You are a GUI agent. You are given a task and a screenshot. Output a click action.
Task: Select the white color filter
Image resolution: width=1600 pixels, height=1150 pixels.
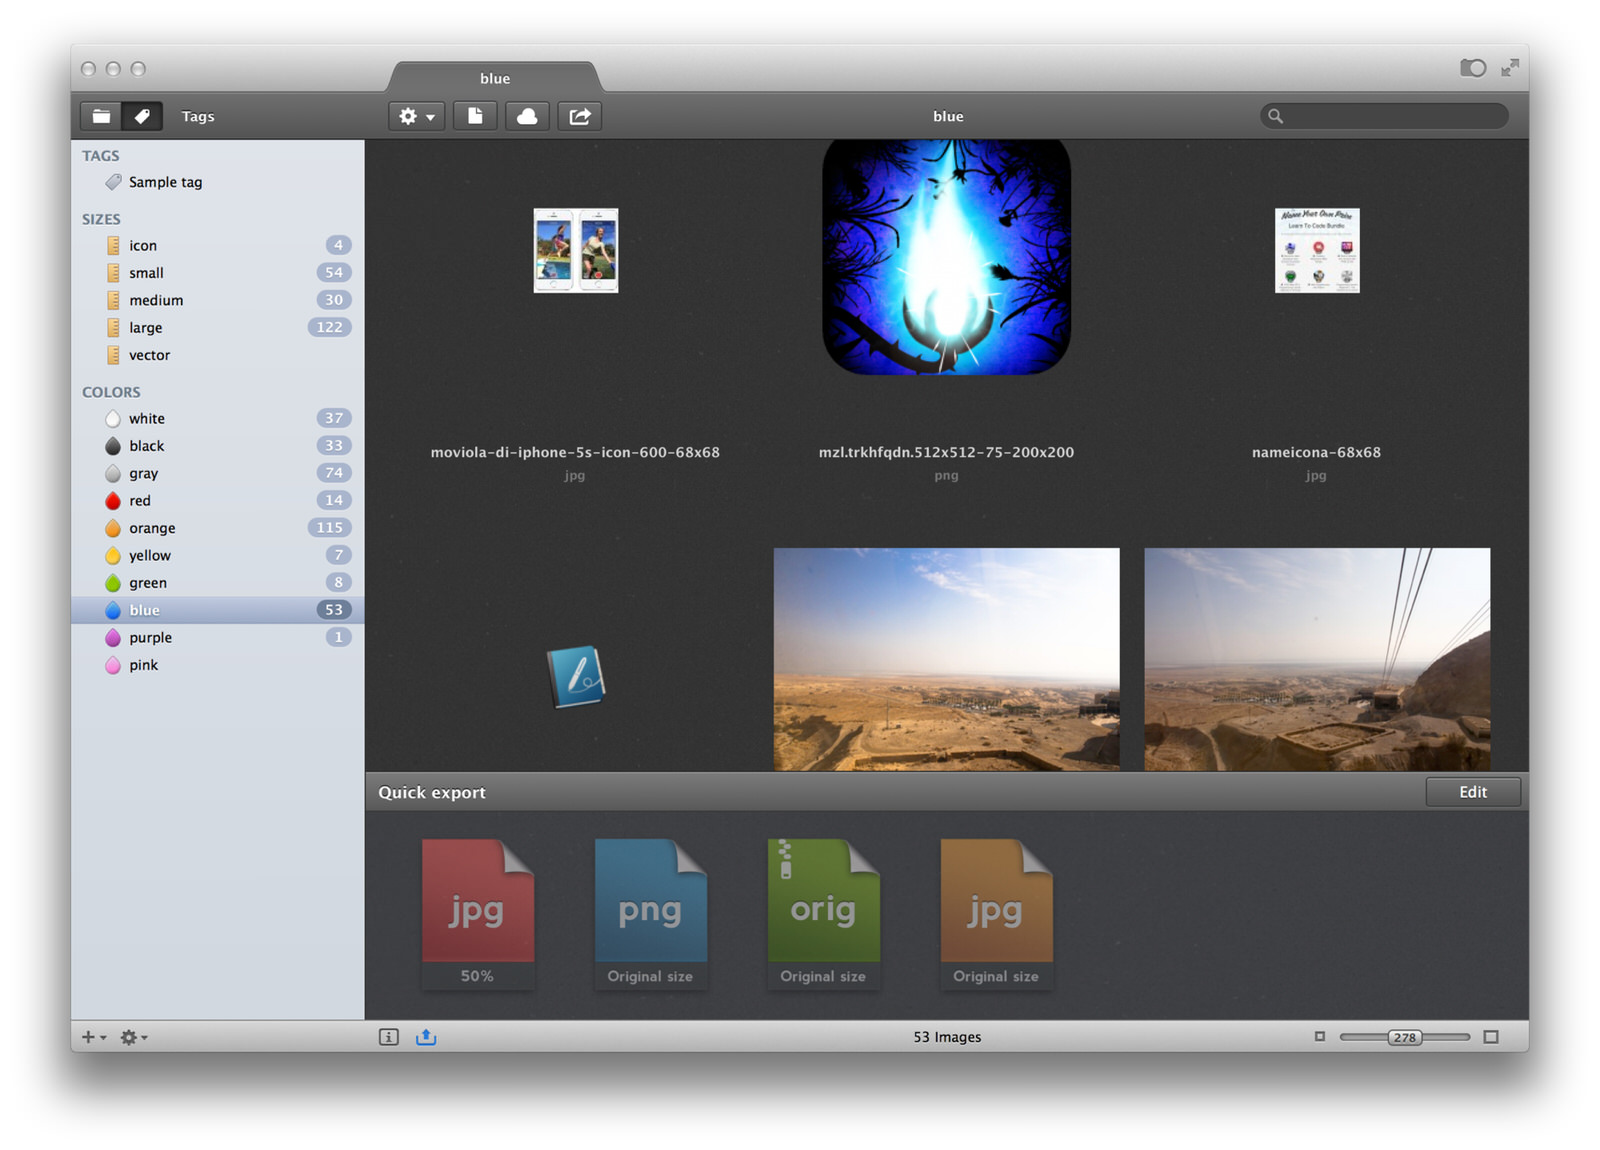point(217,418)
